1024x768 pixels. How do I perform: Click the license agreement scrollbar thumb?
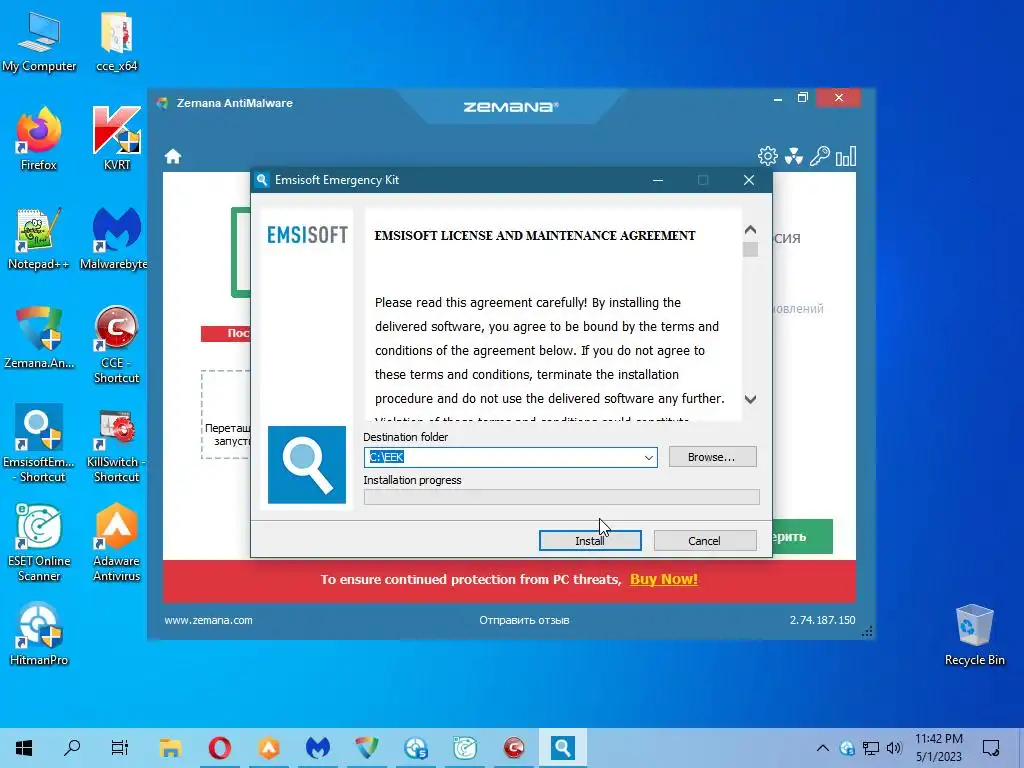pos(750,249)
